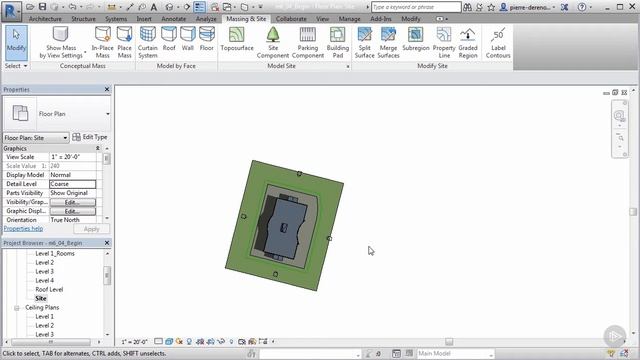
Task: Close the Project Browser panel
Action: [107, 243]
